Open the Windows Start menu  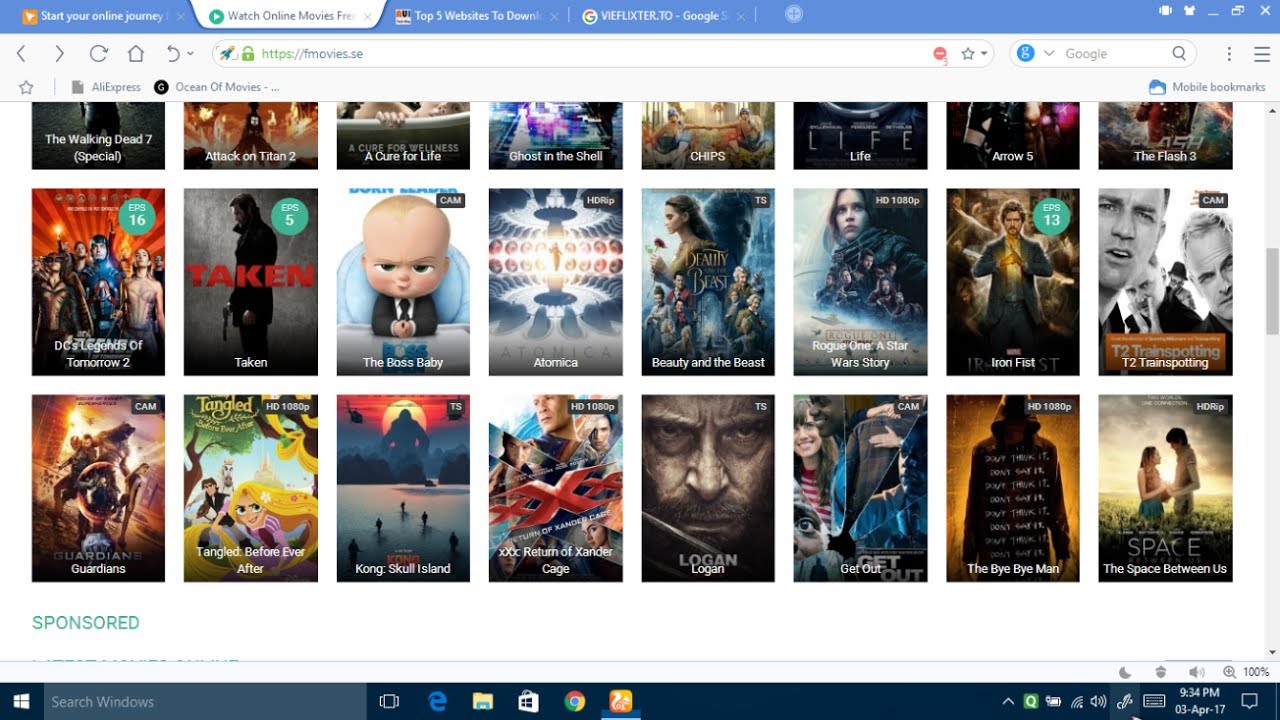pos(20,702)
